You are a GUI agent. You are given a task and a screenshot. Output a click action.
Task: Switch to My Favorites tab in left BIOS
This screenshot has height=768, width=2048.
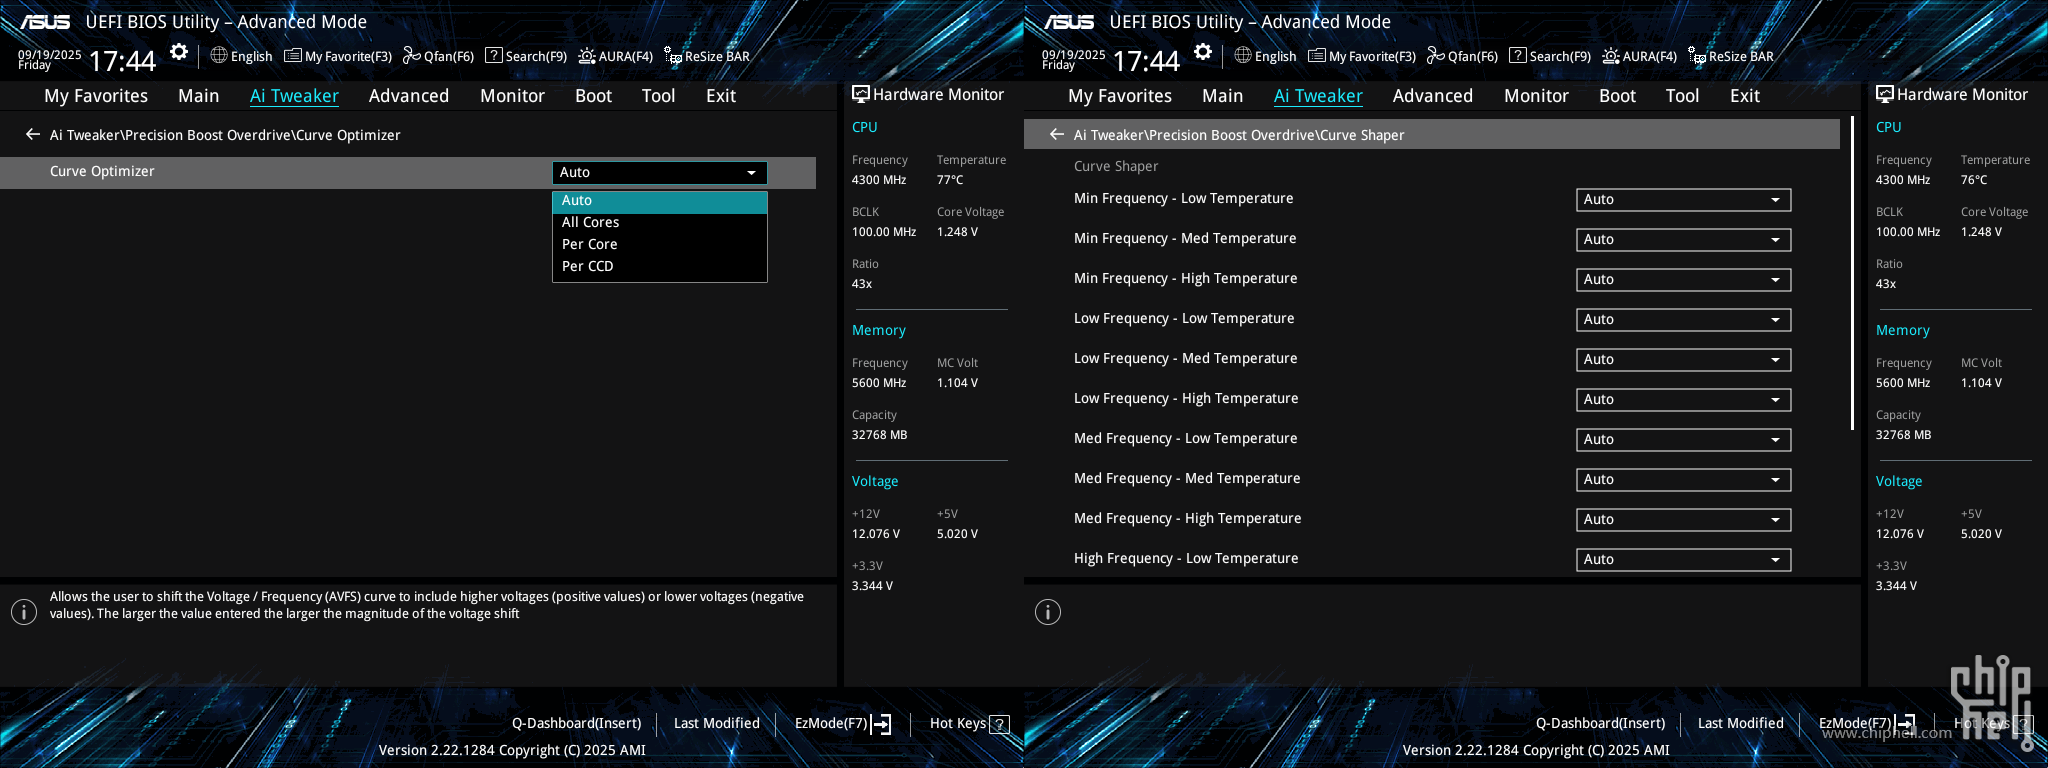click(x=96, y=96)
